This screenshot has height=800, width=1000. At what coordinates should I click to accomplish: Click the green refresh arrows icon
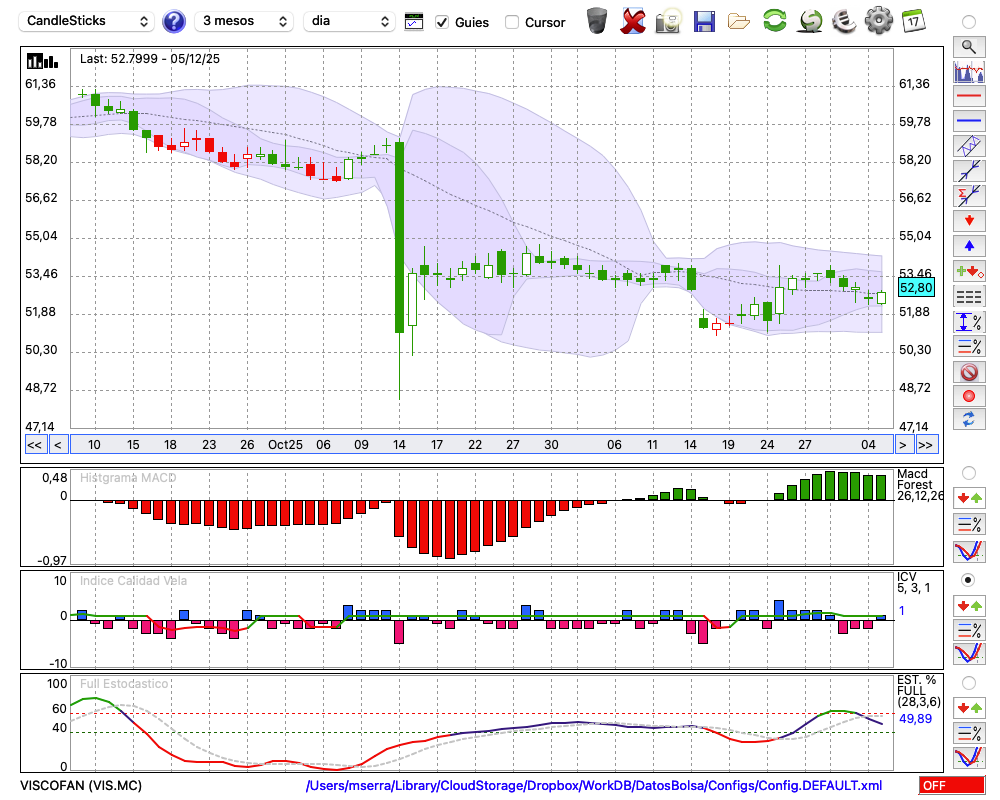point(774,20)
